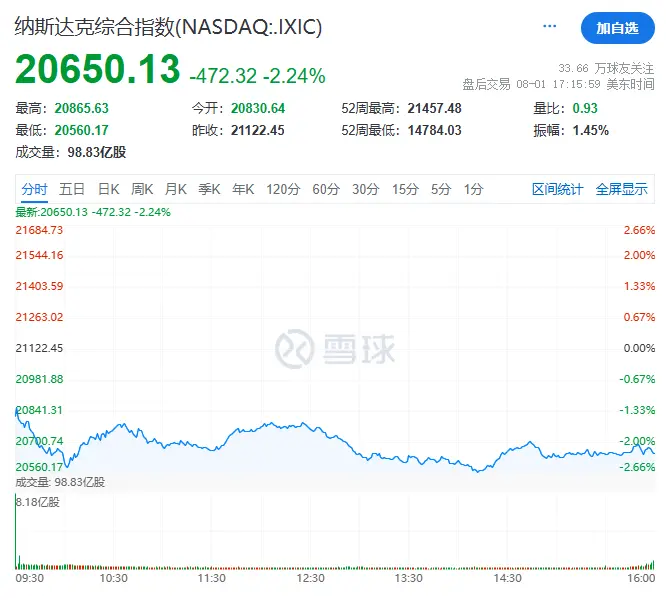Click the right-axis label 2.66%

pyautogui.click(x=639, y=230)
